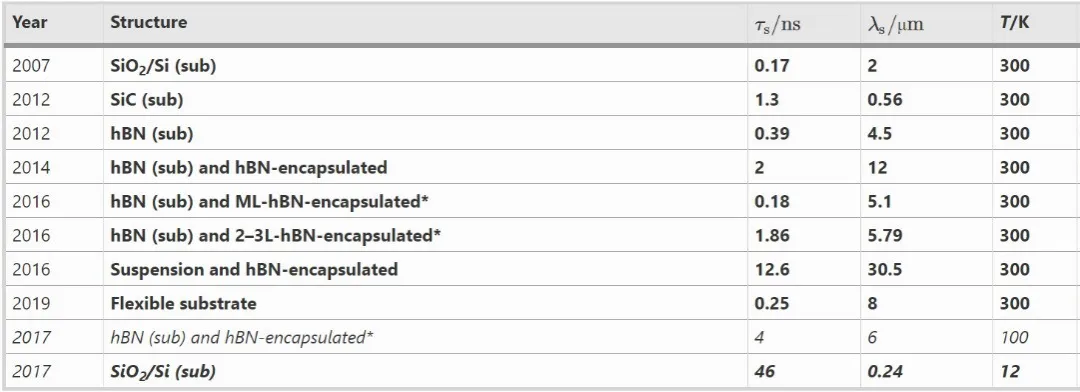Click the T/K column header
This screenshot has width=1080, height=392.
point(1015,22)
